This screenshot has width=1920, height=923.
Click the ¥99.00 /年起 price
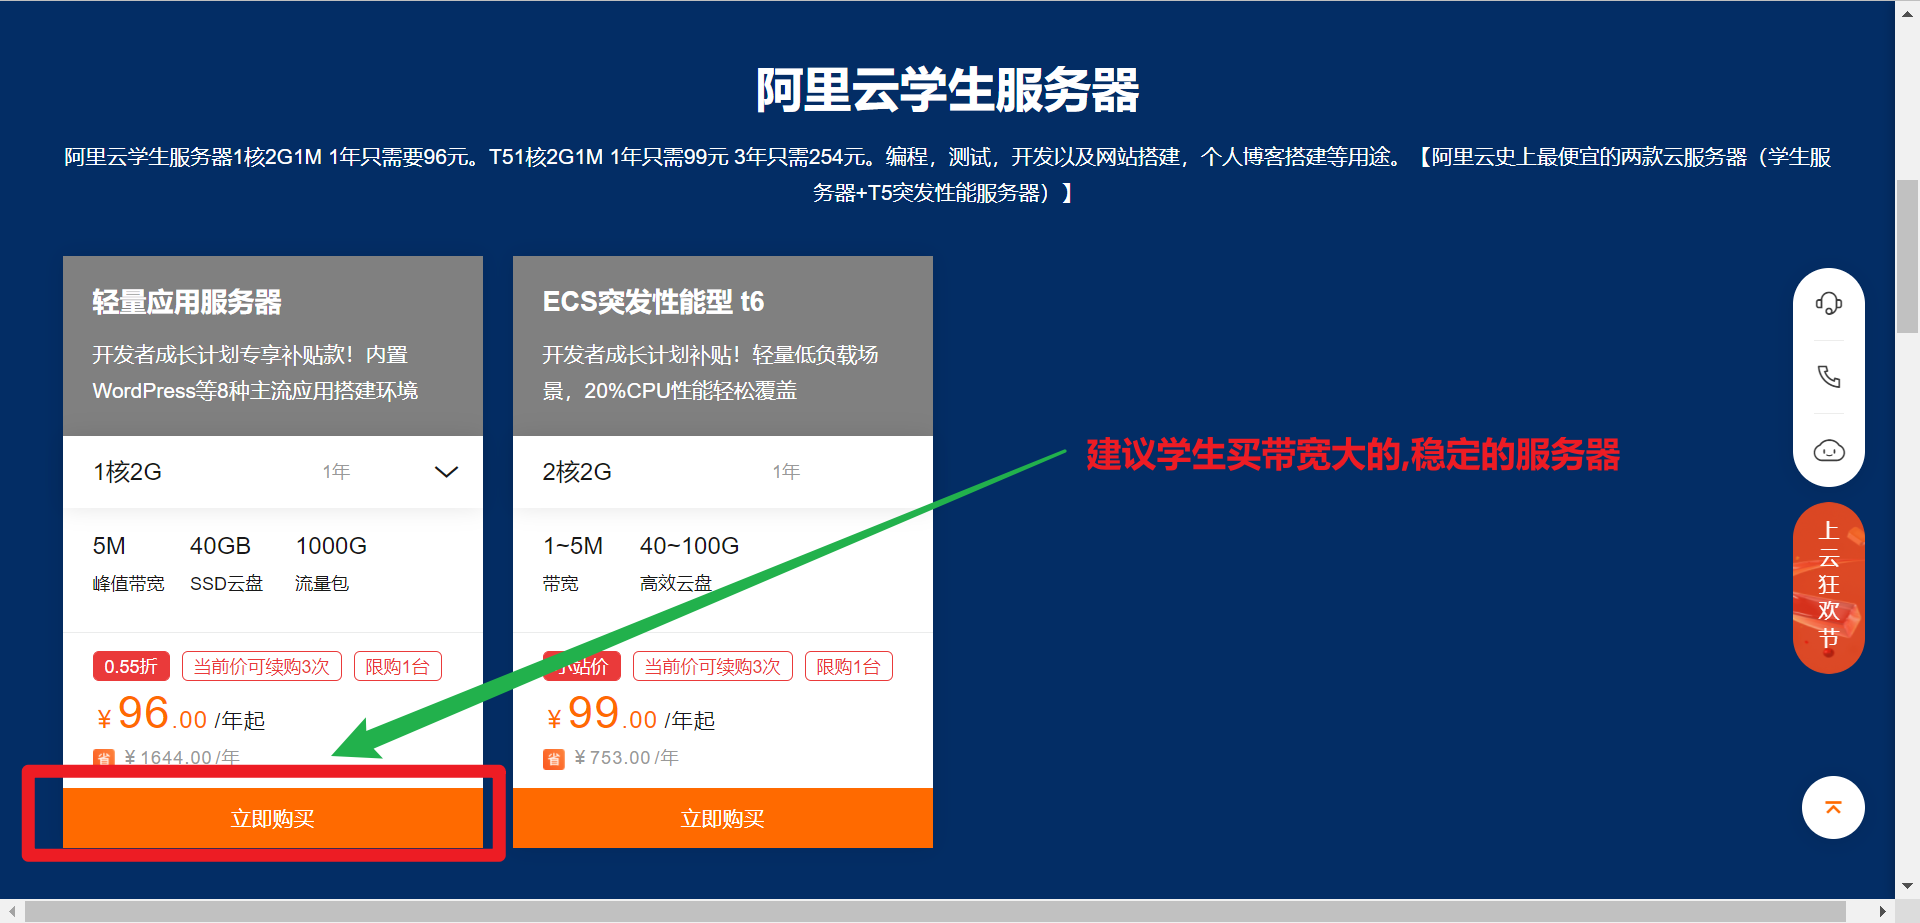[631, 715]
